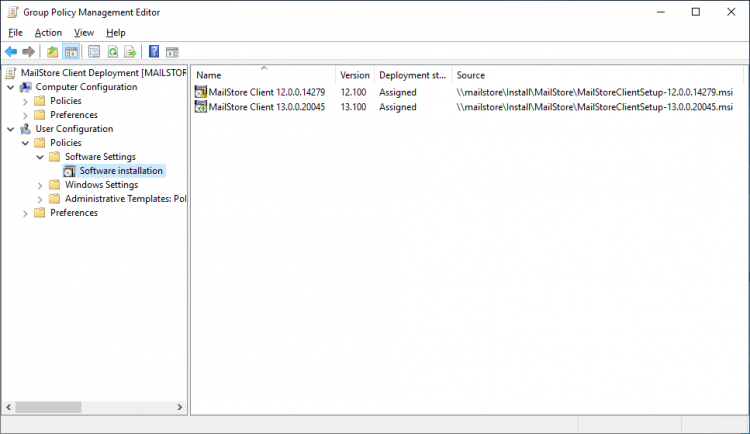The height and width of the screenshot is (434, 750).
Task: Collapse the Computer Configuration node
Action: click(10, 87)
